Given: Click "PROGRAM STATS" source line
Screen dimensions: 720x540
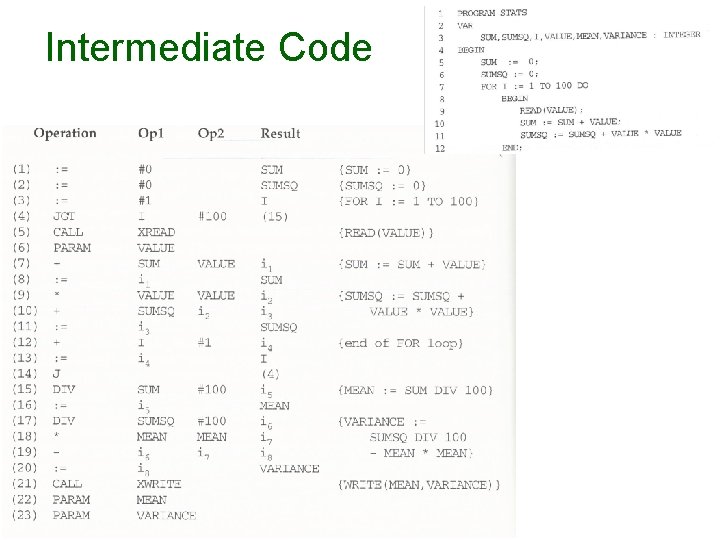Looking at the screenshot, I should (x=492, y=13).
